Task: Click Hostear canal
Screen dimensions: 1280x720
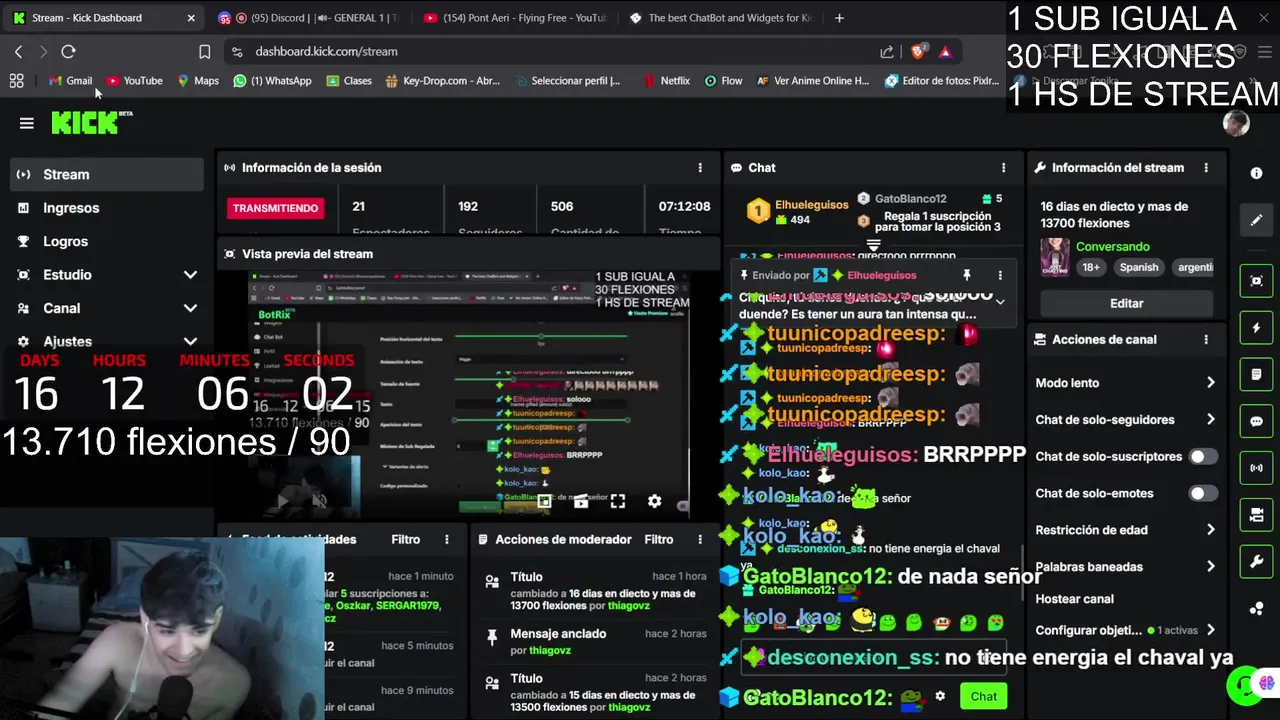Action: pos(1074,599)
